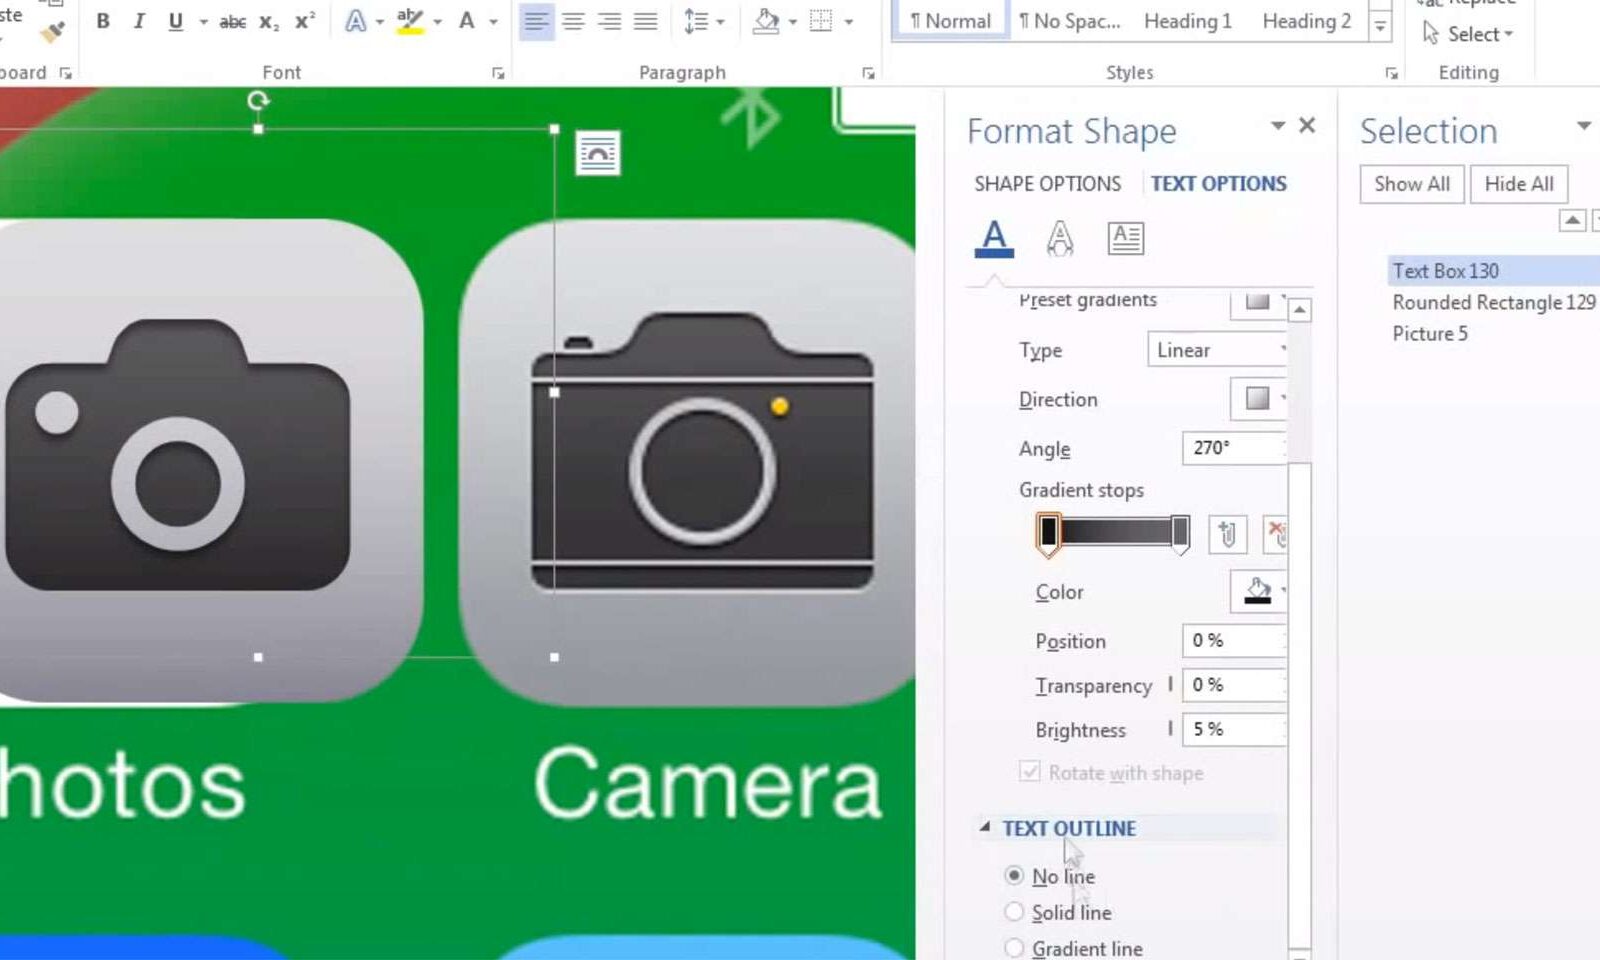Select Picture 5 in the Selection pane
The image size is (1600, 960).
1430,334
